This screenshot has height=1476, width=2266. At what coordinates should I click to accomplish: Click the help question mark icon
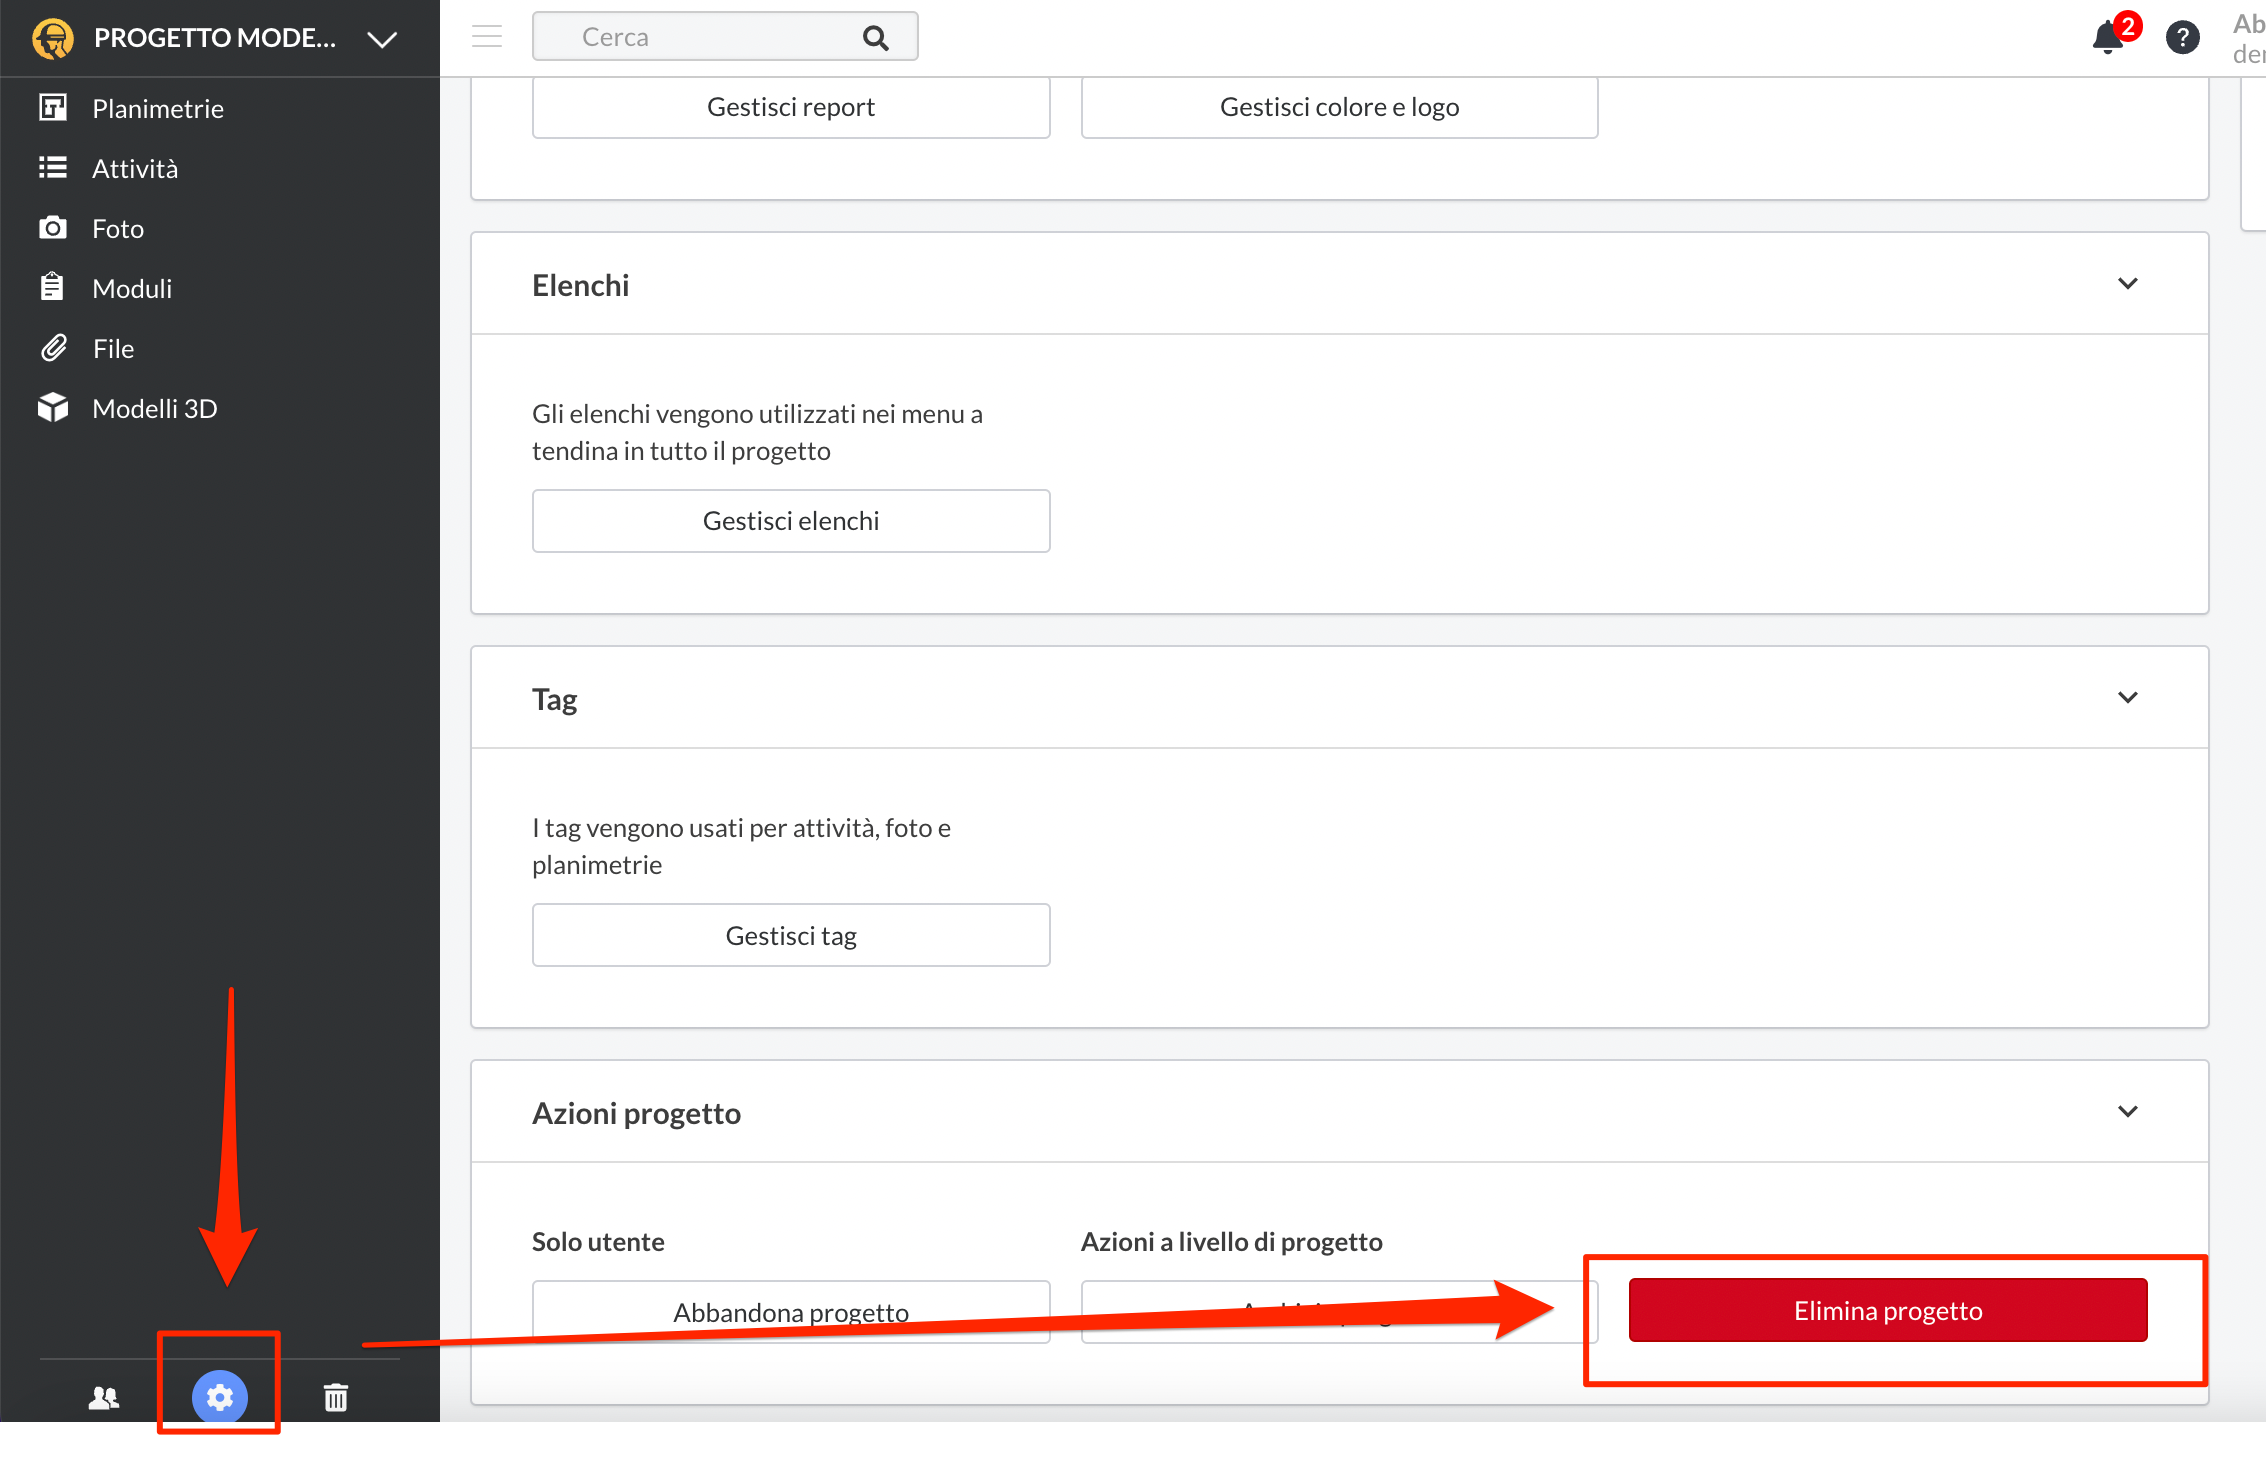[x=2182, y=38]
